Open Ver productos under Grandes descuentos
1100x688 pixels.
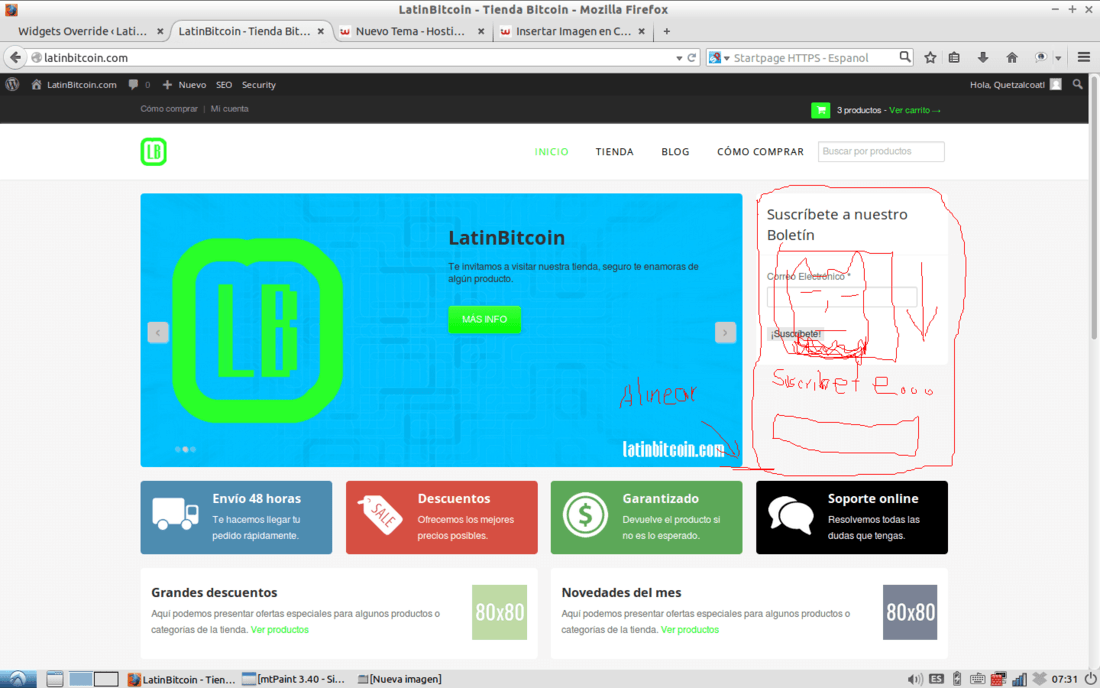[x=279, y=630]
